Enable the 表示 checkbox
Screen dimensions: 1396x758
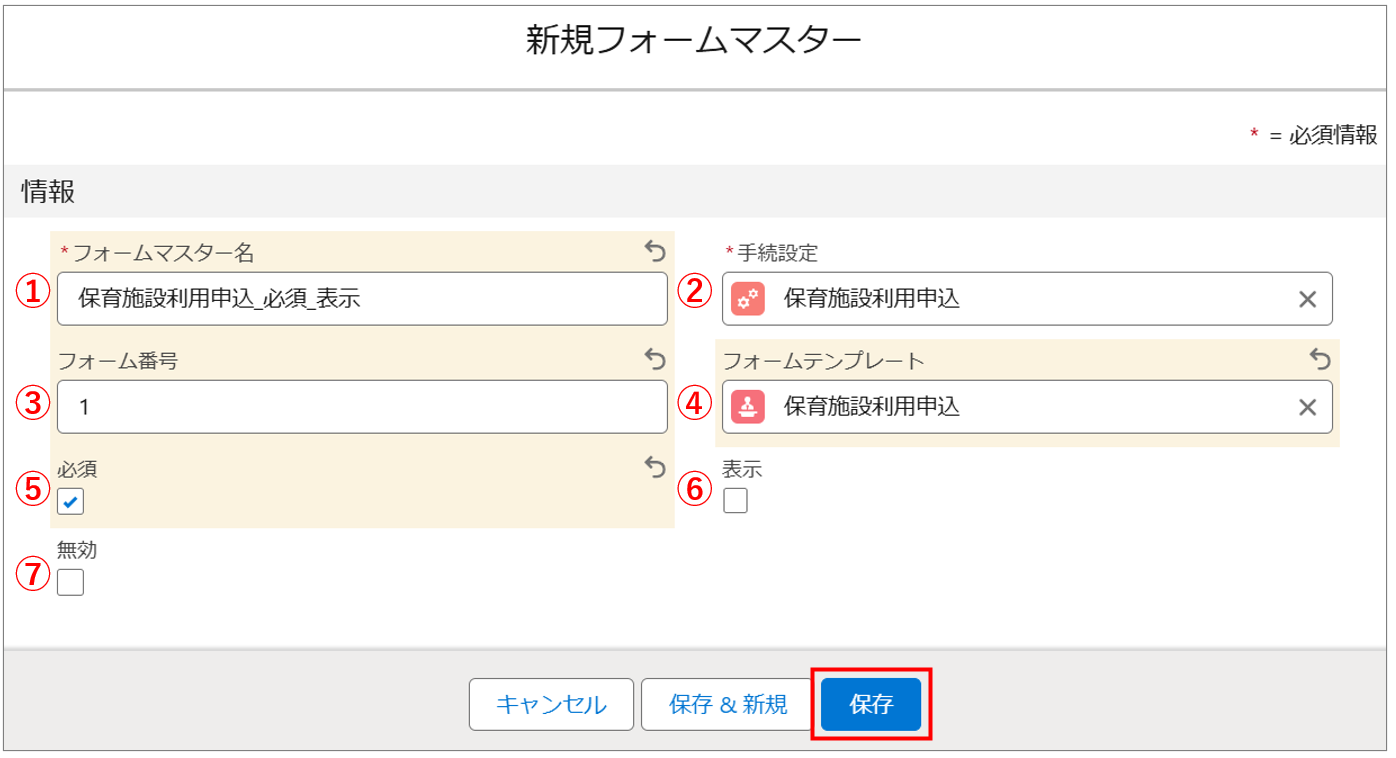pos(735,501)
